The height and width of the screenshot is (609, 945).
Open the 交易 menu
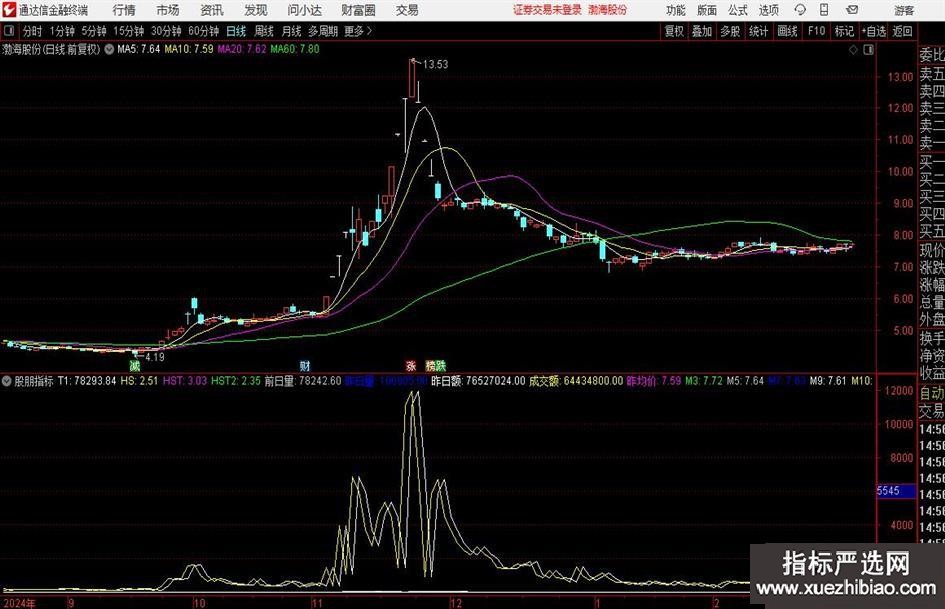[x=407, y=10]
